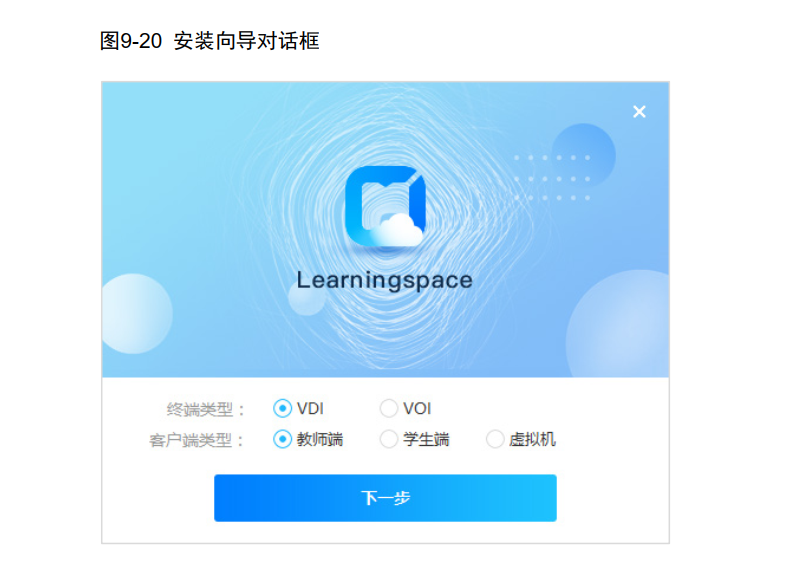Click the dotted grid decoration in the banner
The image size is (796, 583).
coord(552,178)
